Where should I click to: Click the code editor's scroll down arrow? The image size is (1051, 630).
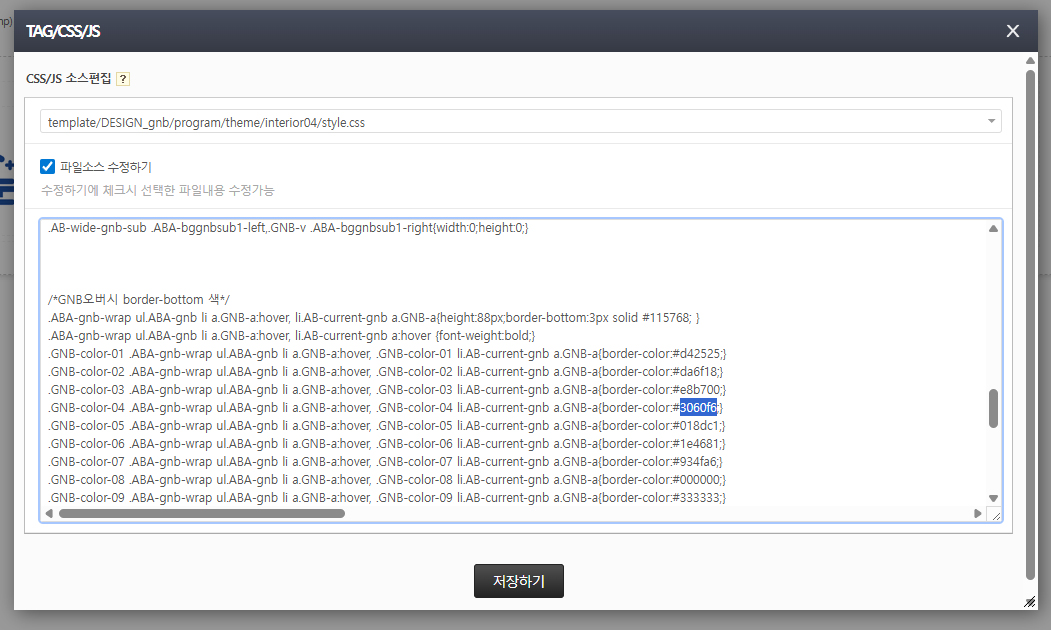tap(993, 498)
